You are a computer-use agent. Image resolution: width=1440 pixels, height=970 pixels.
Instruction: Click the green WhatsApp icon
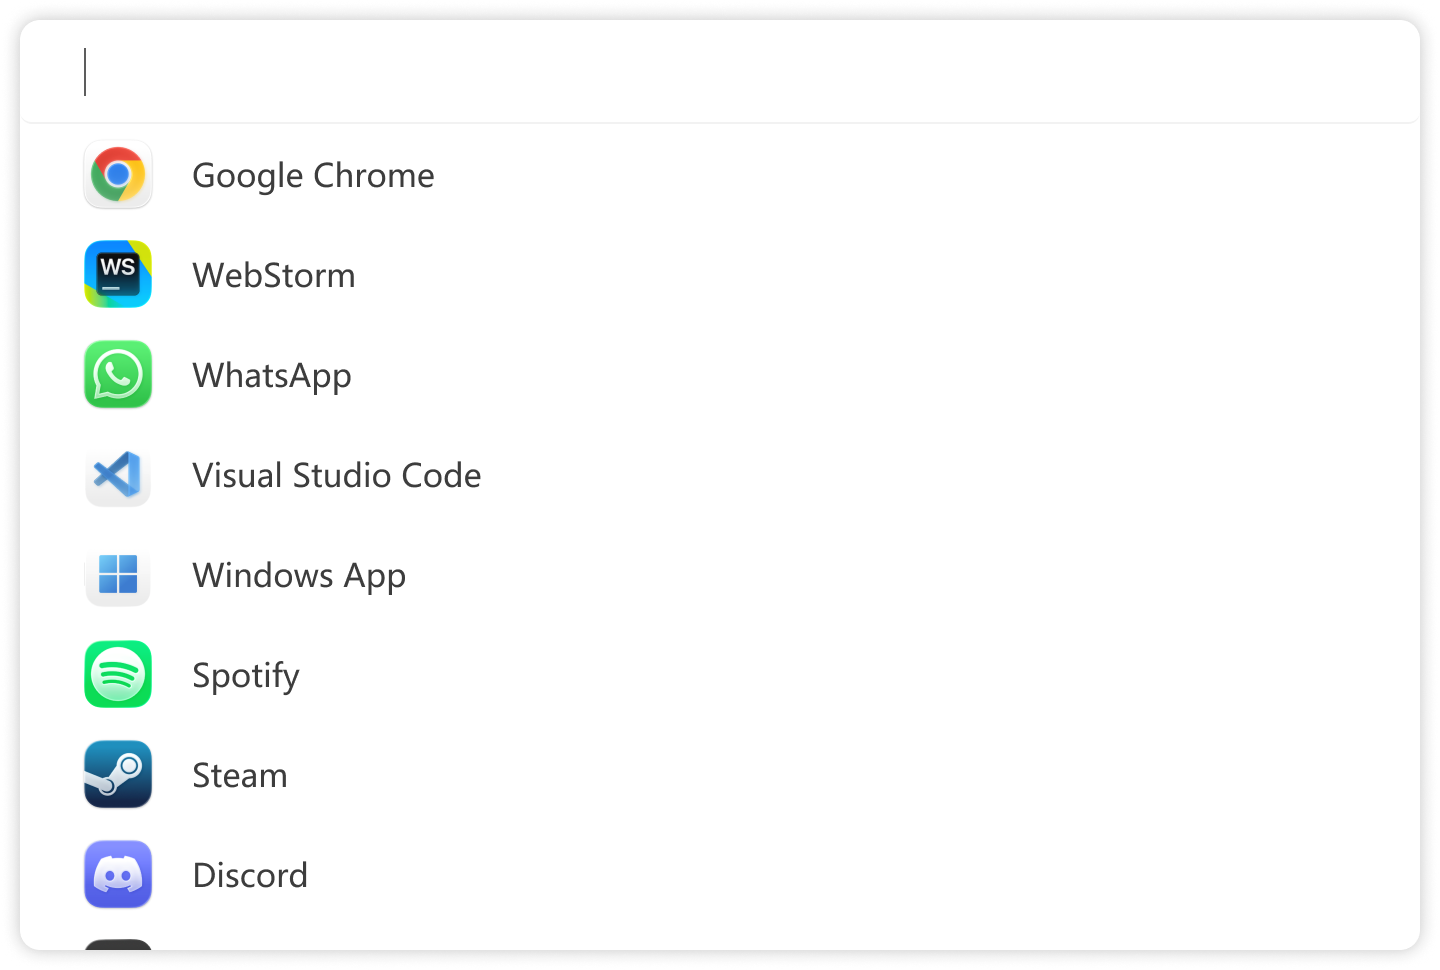(x=118, y=375)
